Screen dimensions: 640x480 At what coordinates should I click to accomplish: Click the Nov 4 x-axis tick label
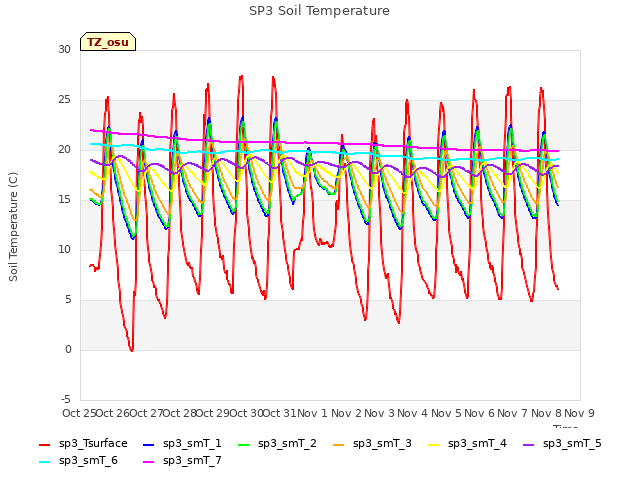point(413,413)
